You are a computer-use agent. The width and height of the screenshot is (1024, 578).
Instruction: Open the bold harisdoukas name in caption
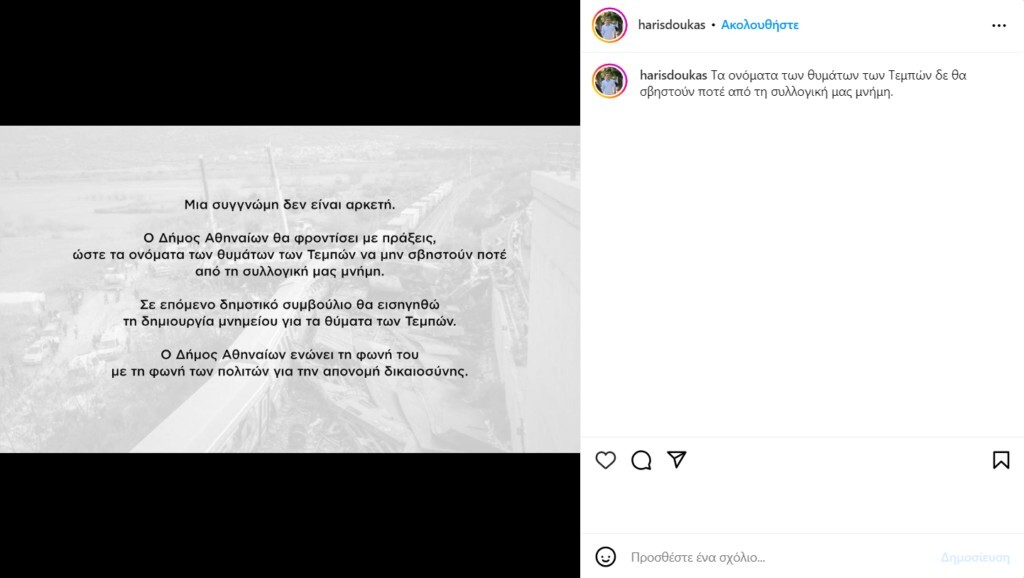(x=673, y=75)
